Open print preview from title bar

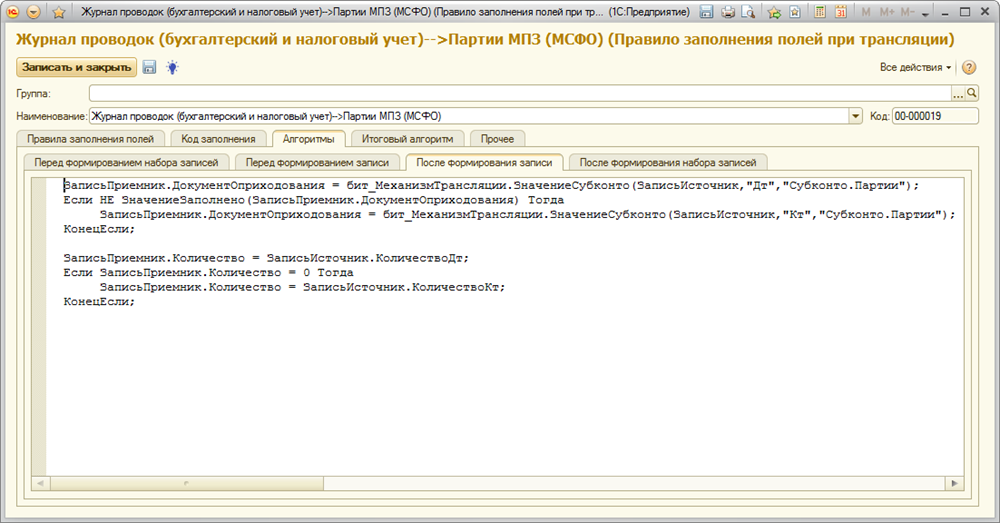748,12
